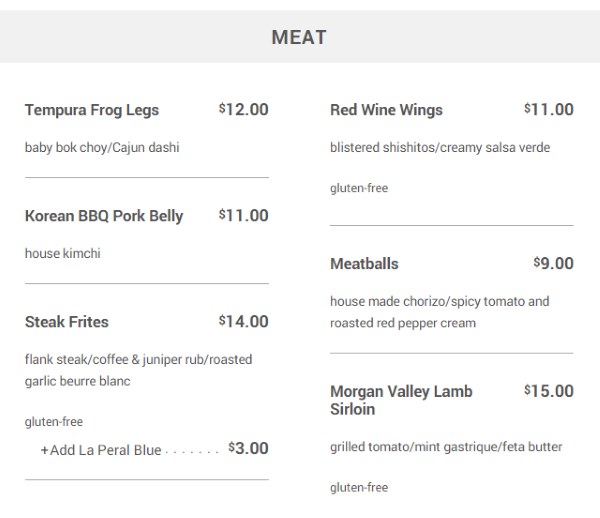The image size is (600, 518).
Task: Click the $9.00 Meatballs price
Action: click(554, 263)
